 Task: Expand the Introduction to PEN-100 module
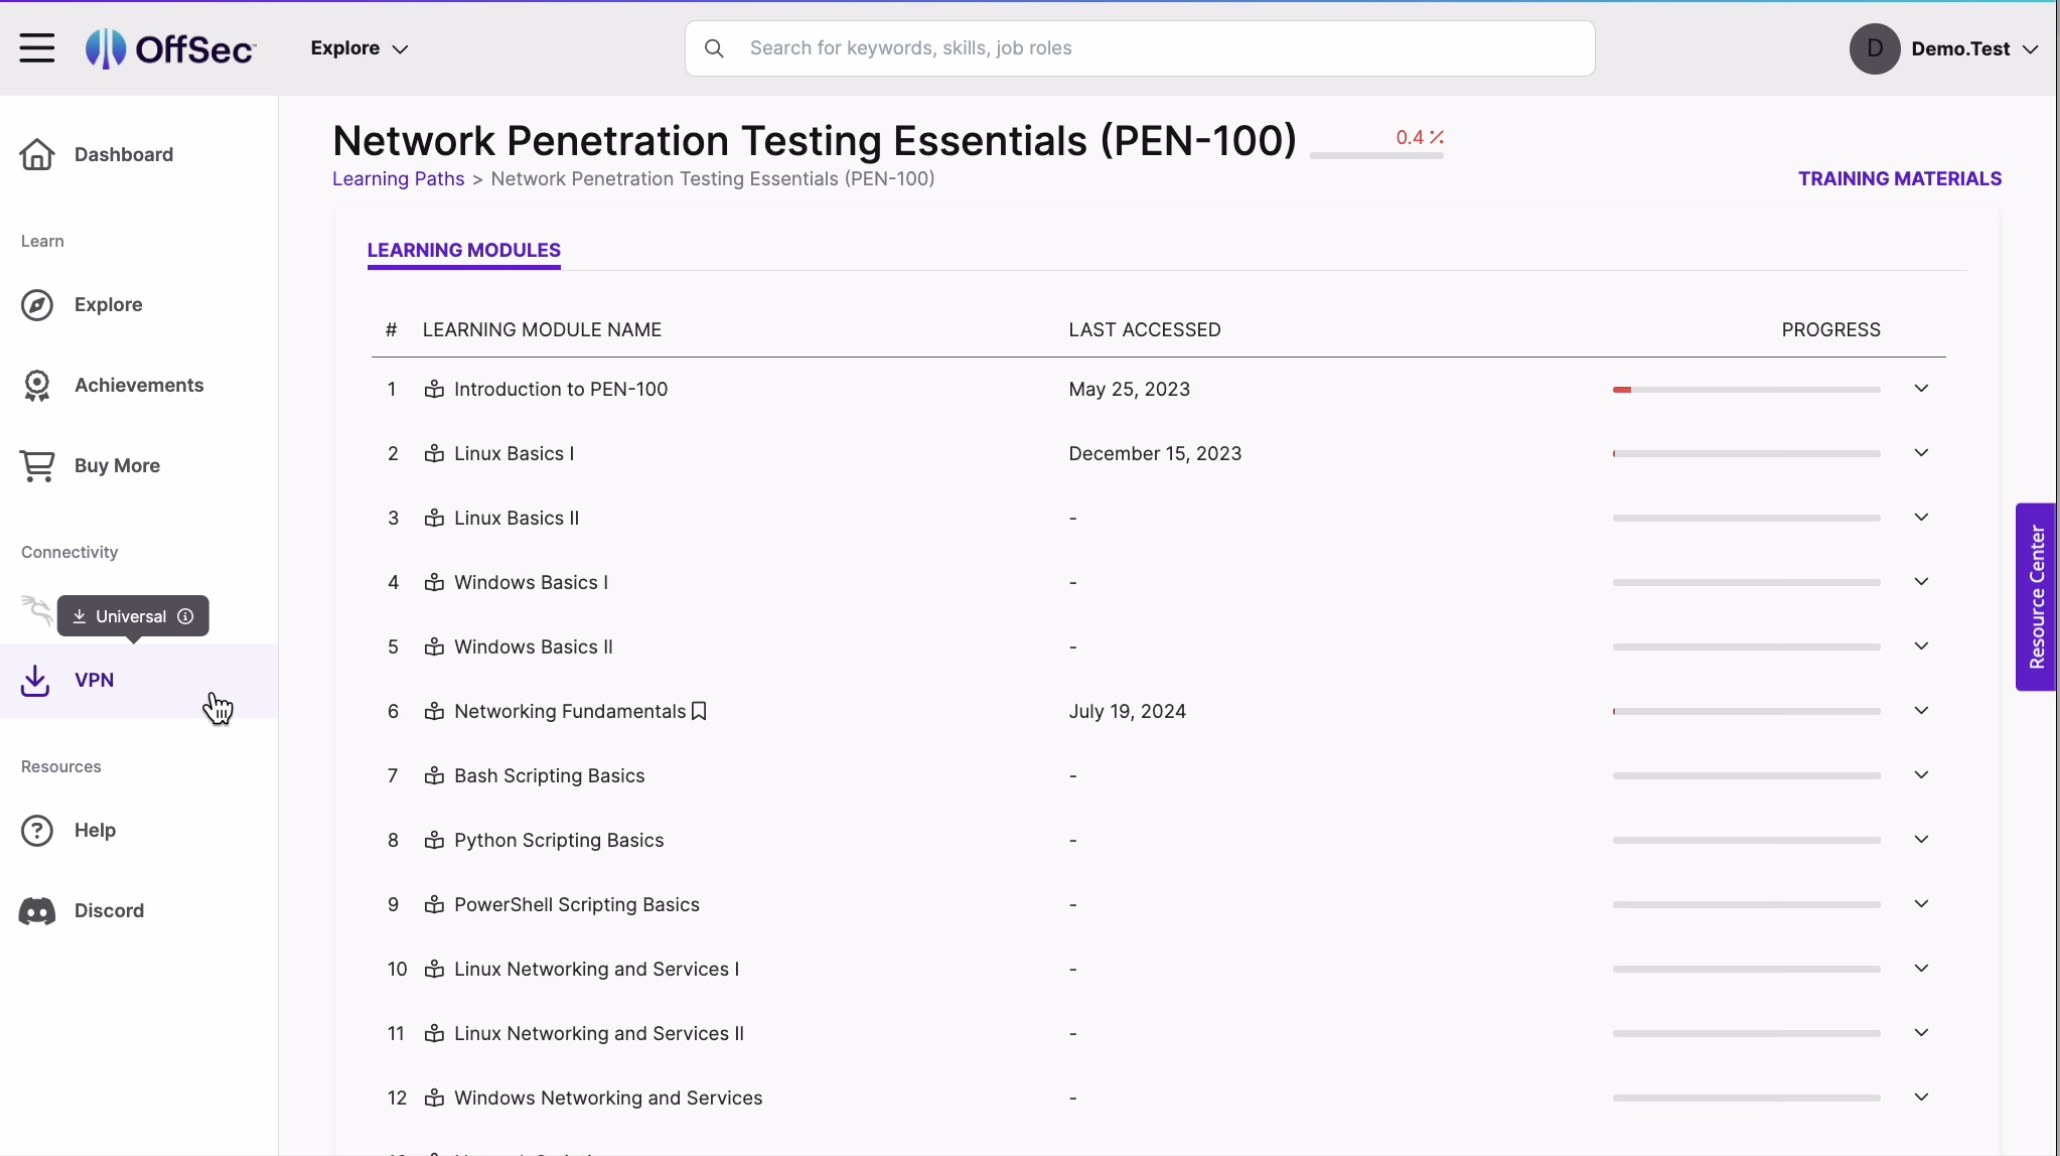click(x=1920, y=388)
